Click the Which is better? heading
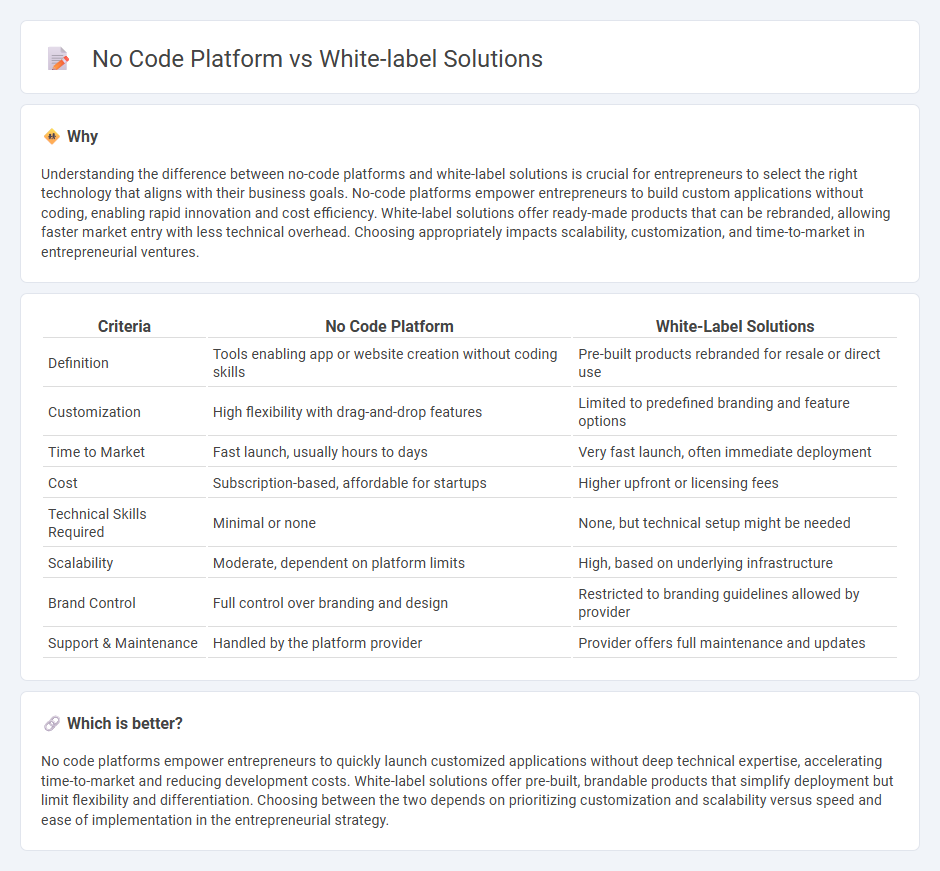The width and height of the screenshot is (940, 871). [x=125, y=724]
